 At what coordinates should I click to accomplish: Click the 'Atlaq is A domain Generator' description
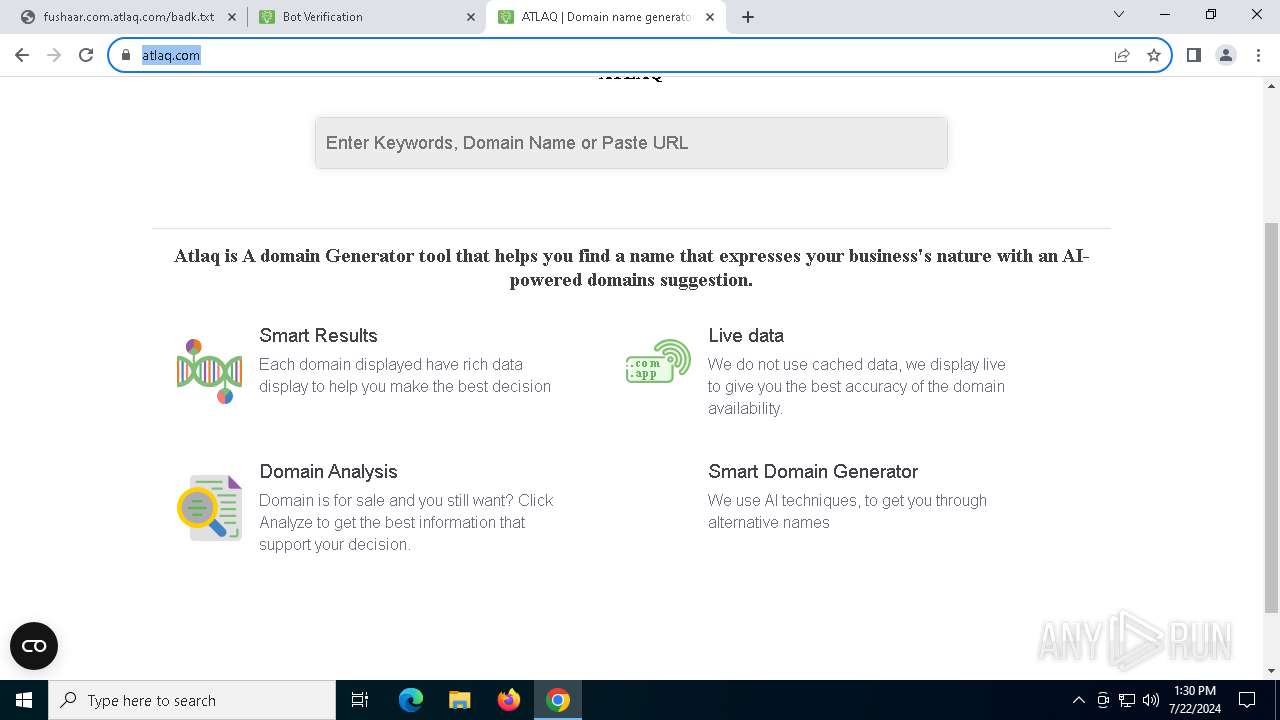pos(631,268)
